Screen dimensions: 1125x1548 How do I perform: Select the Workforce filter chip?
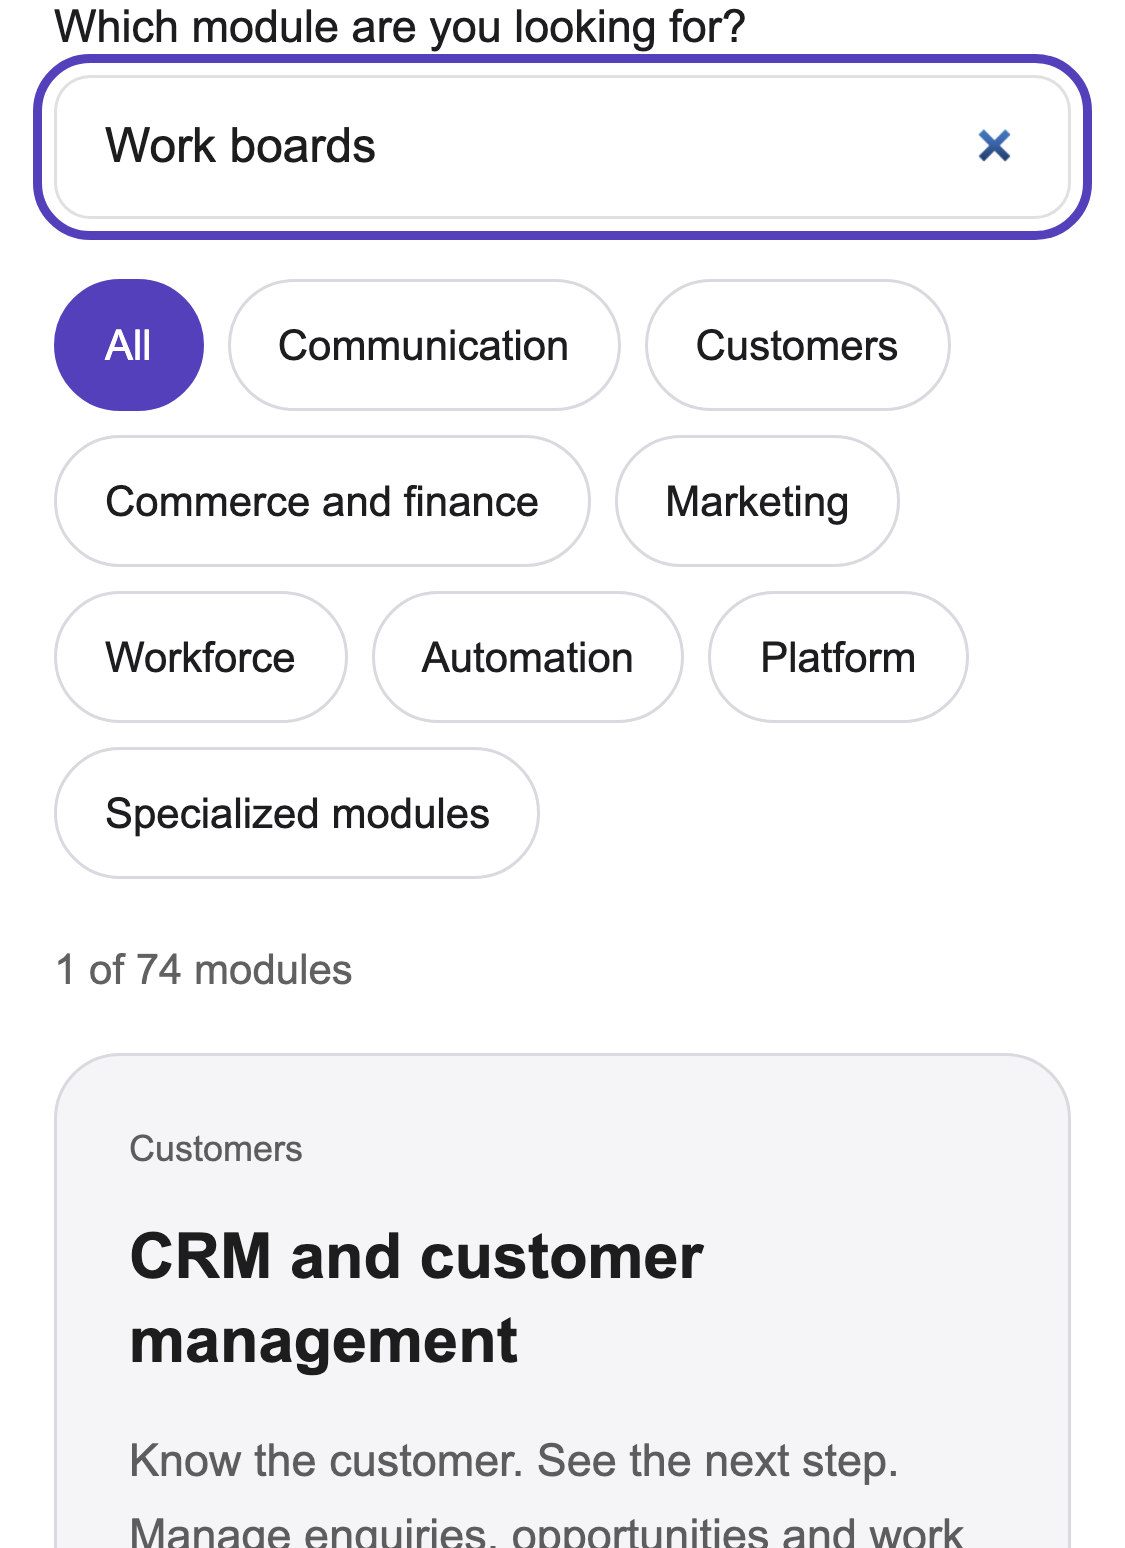tap(201, 657)
